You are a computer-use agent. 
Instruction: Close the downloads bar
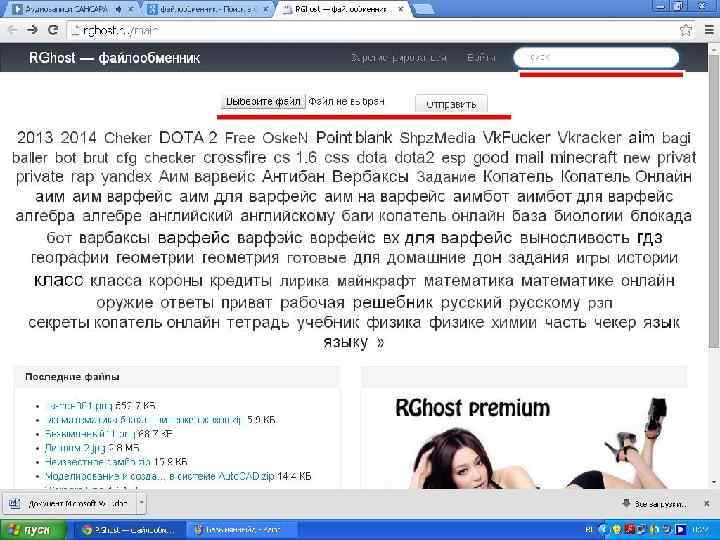(707, 504)
